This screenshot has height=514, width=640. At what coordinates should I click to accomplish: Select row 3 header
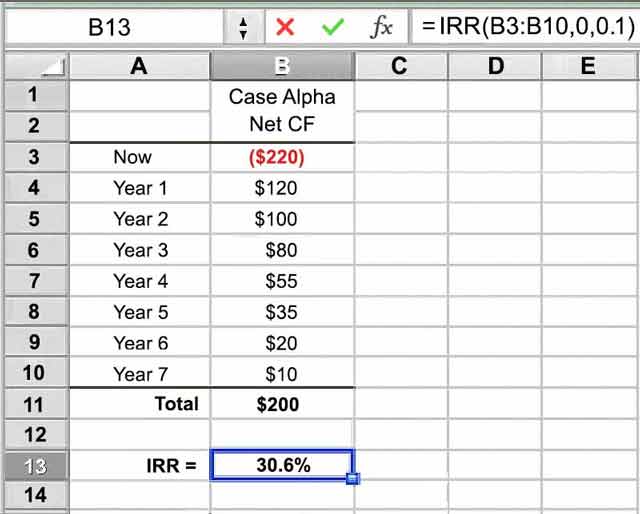point(34,157)
